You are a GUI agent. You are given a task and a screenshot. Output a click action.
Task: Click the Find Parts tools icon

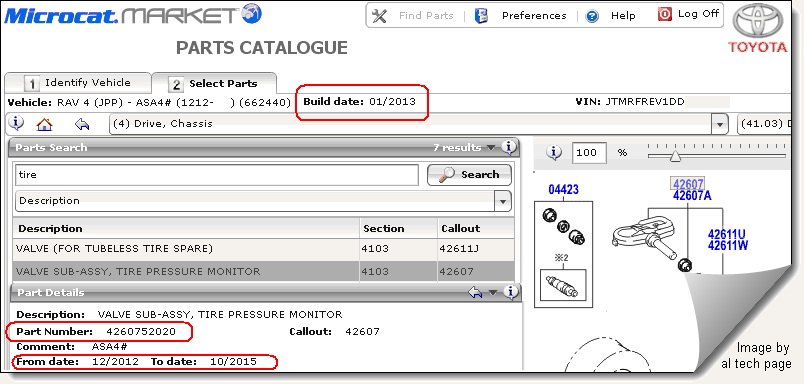[379, 16]
